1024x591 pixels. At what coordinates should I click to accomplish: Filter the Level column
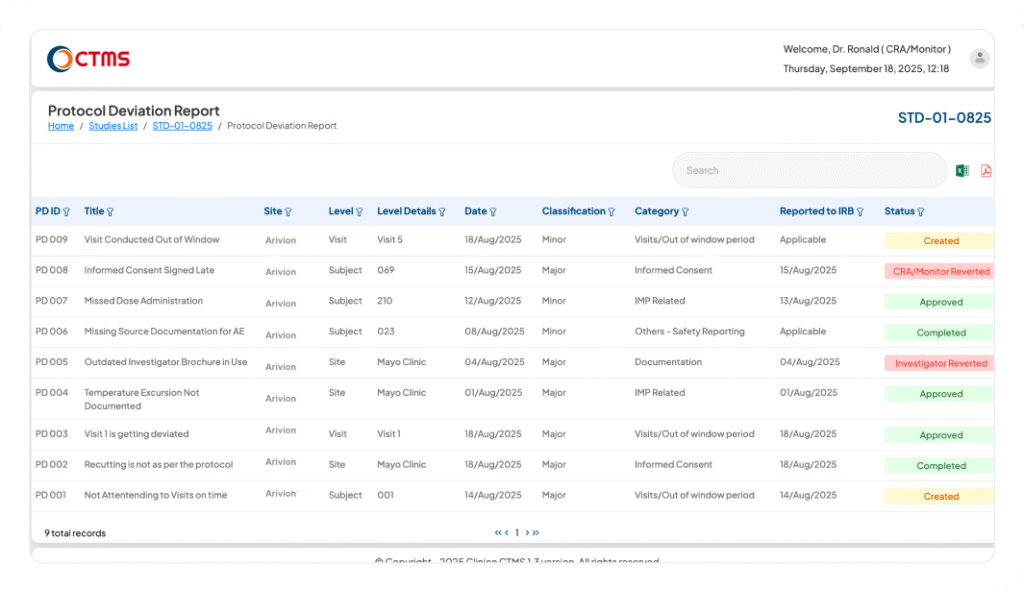[x=359, y=212]
